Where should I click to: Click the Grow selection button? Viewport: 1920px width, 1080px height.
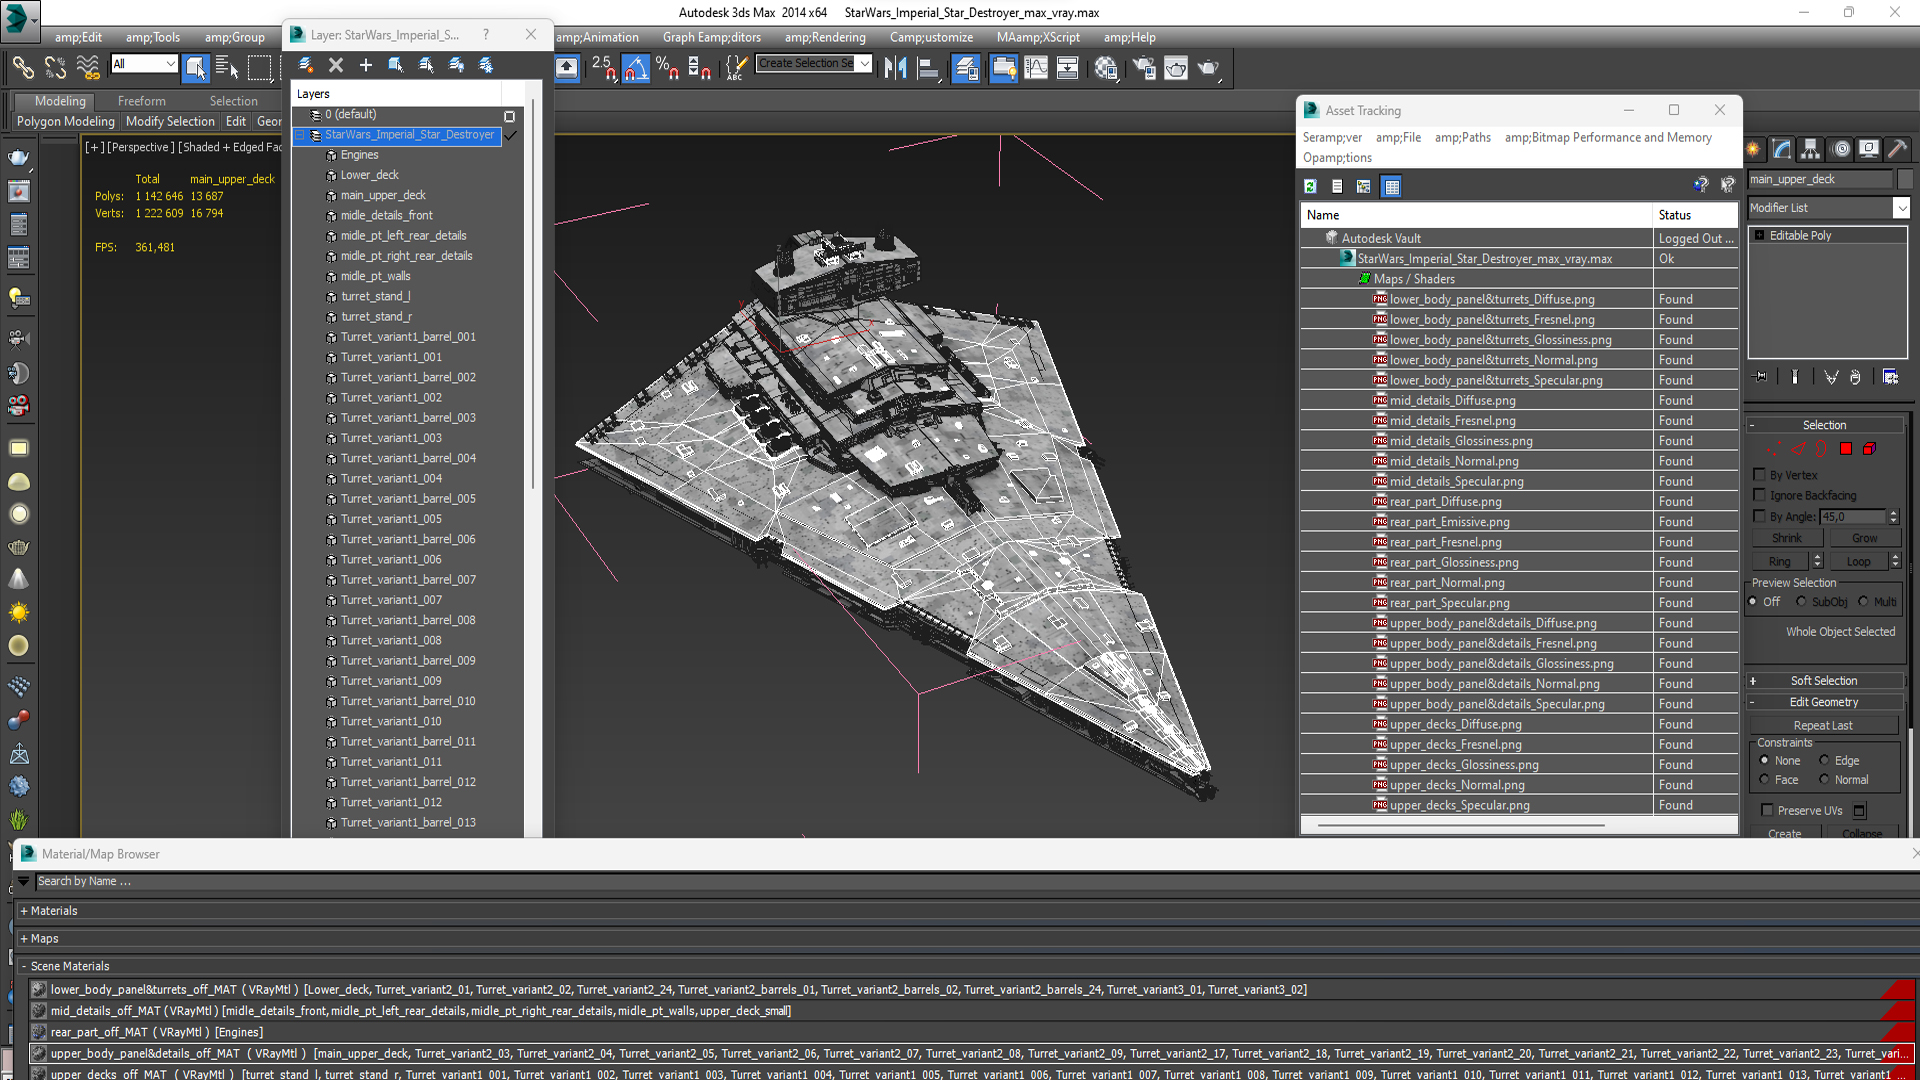pyautogui.click(x=1864, y=538)
